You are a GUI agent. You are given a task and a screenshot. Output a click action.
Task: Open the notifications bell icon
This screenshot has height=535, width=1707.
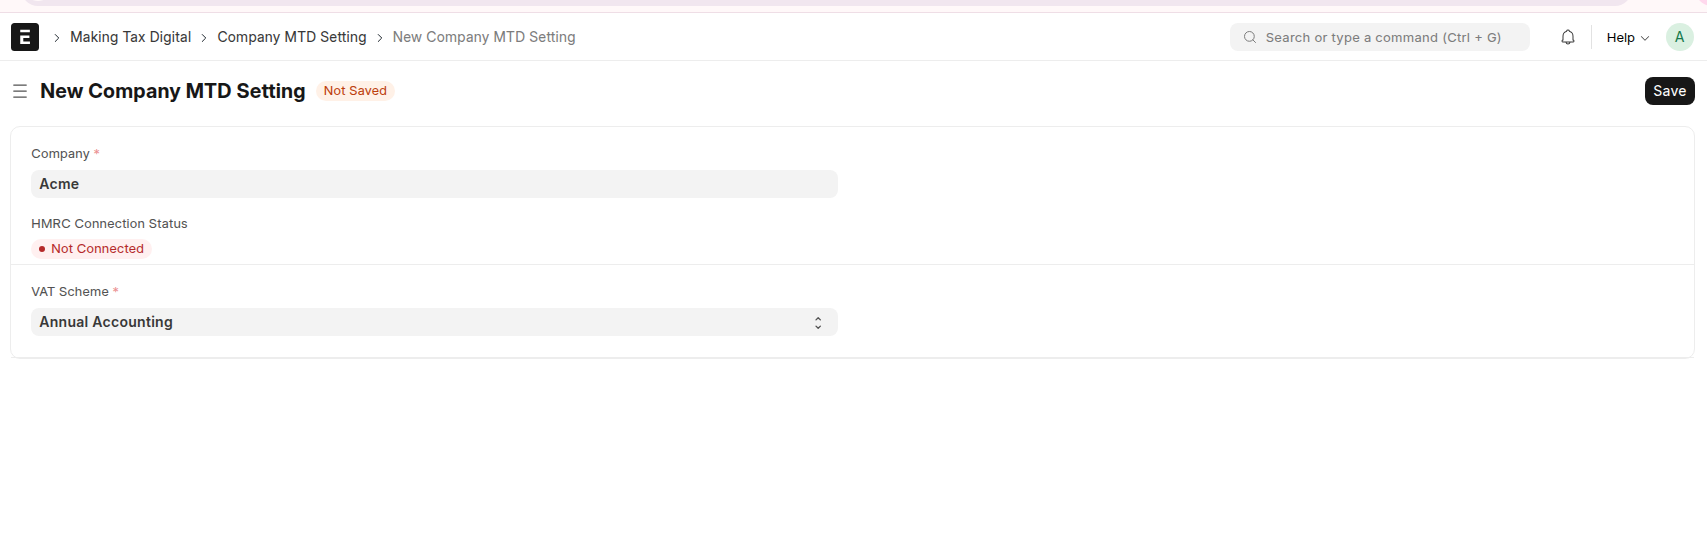coord(1568,37)
